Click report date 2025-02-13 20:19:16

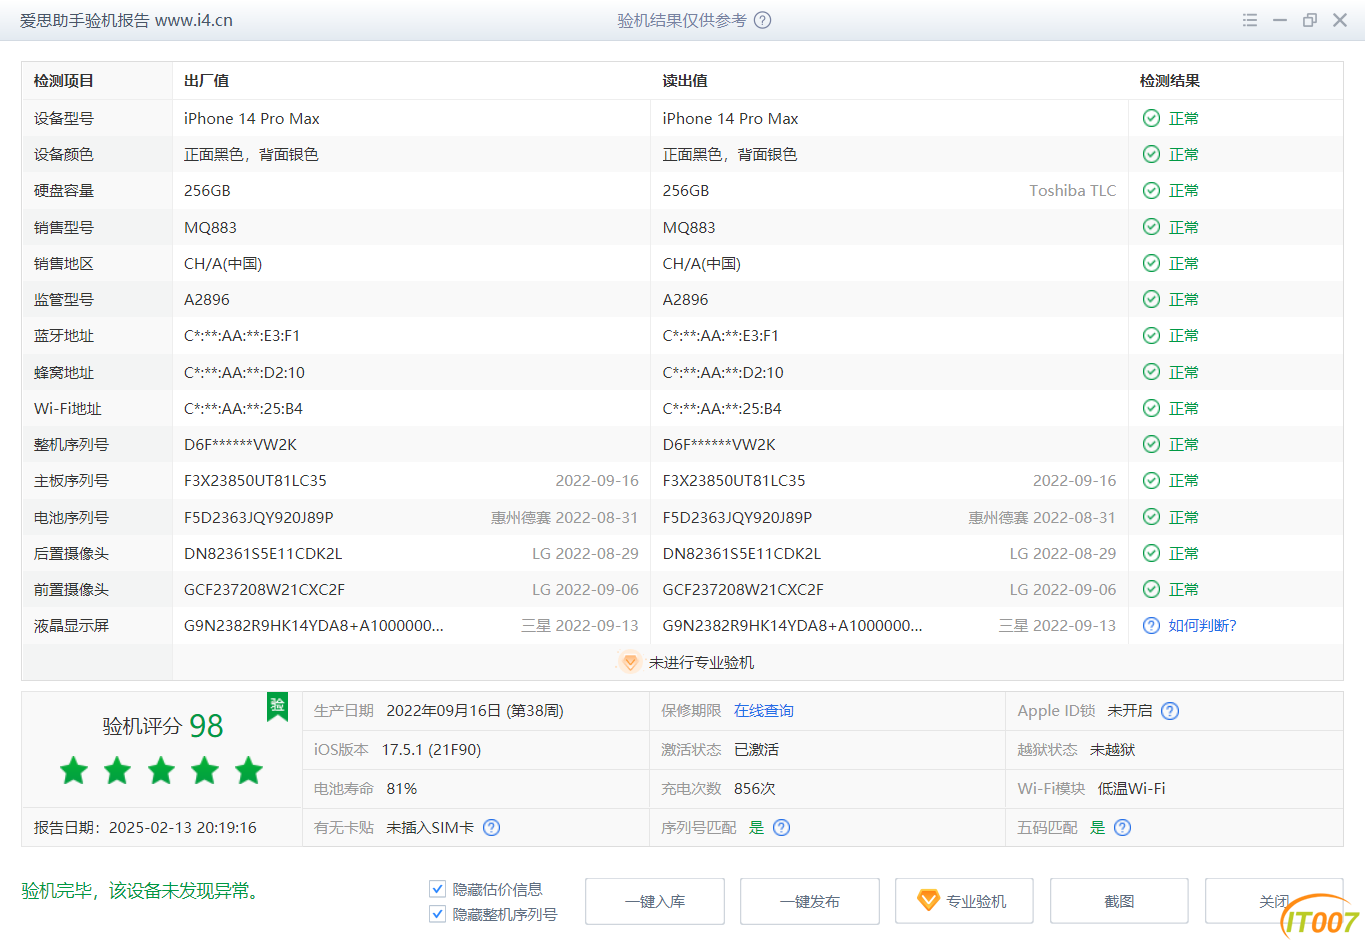click(183, 827)
